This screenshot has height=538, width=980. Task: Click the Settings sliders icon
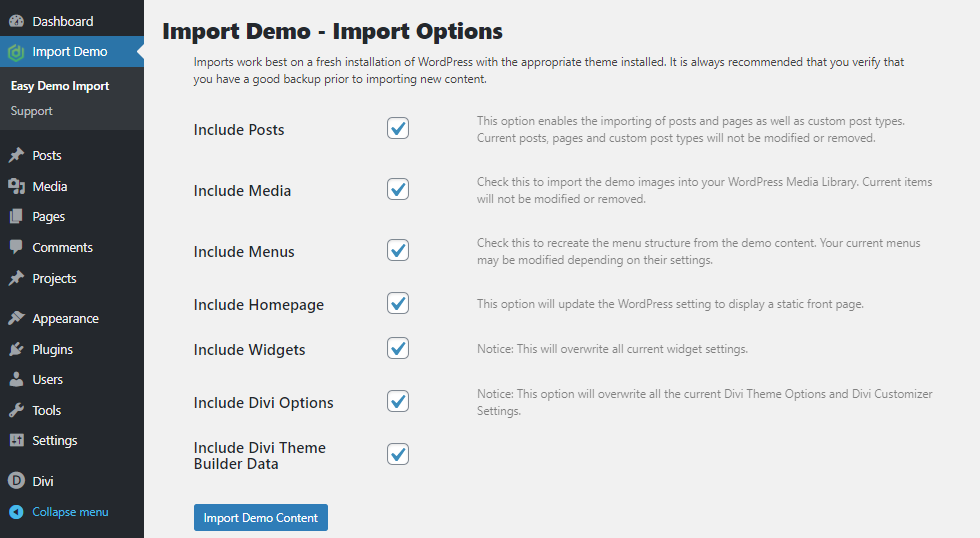[16, 441]
